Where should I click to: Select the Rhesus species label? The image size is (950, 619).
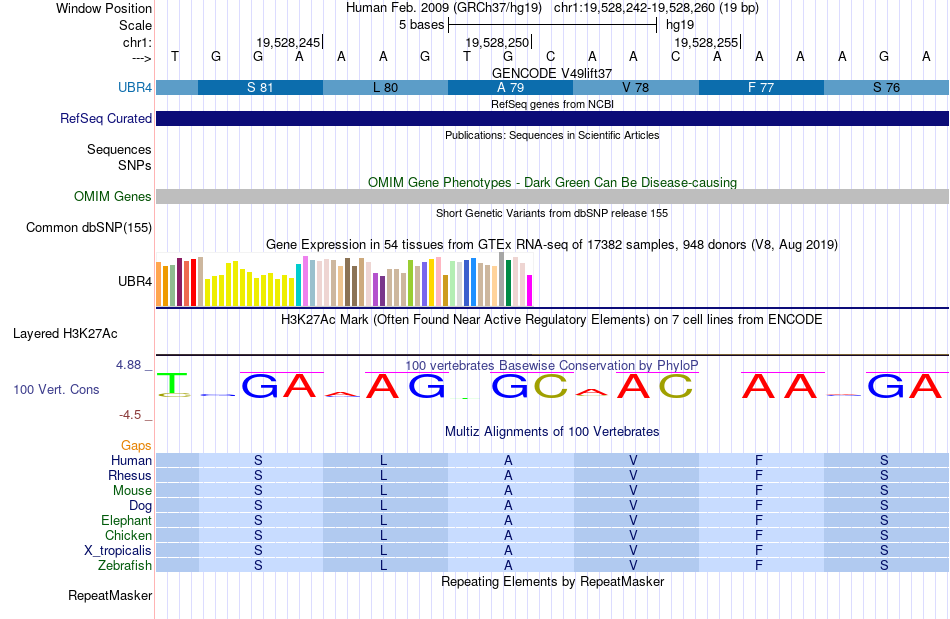pyautogui.click(x=130, y=475)
